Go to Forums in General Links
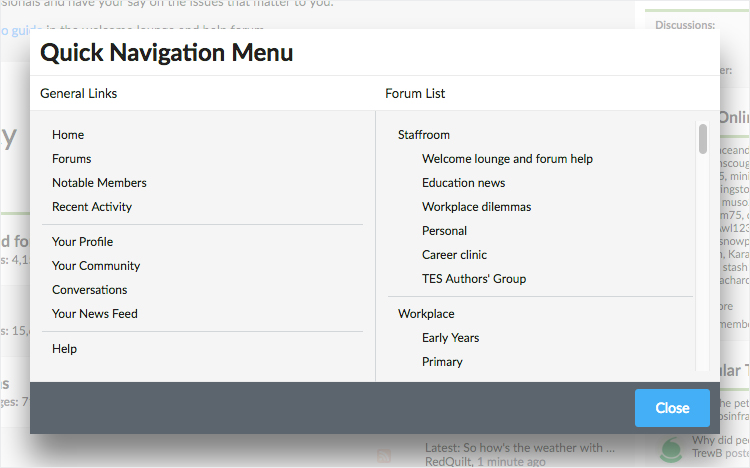The width and height of the screenshot is (750, 468). click(71, 159)
